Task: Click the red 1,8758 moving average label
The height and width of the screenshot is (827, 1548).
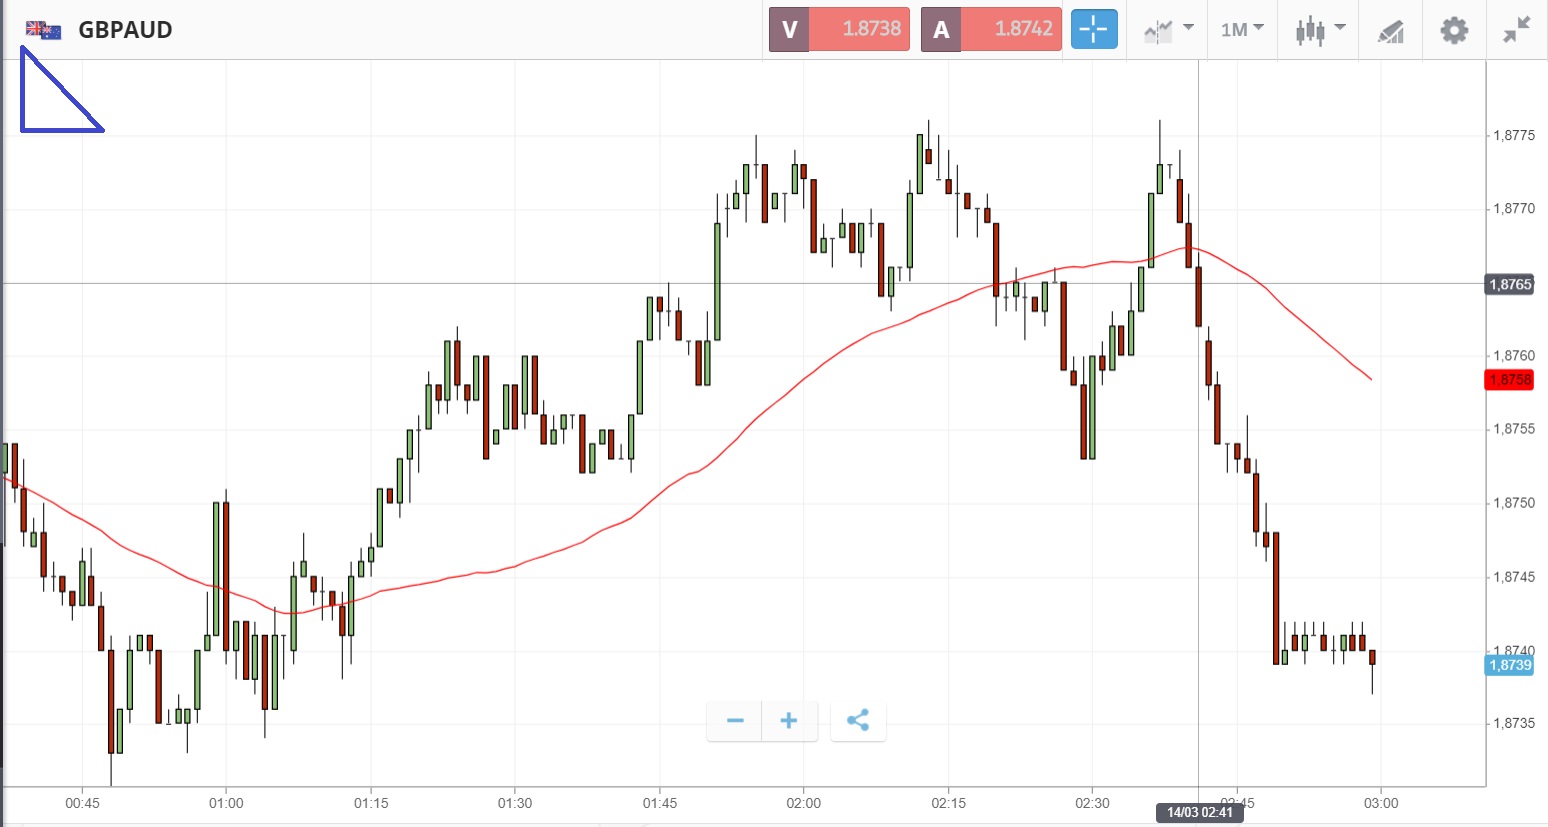Action: (x=1509, y=380)
